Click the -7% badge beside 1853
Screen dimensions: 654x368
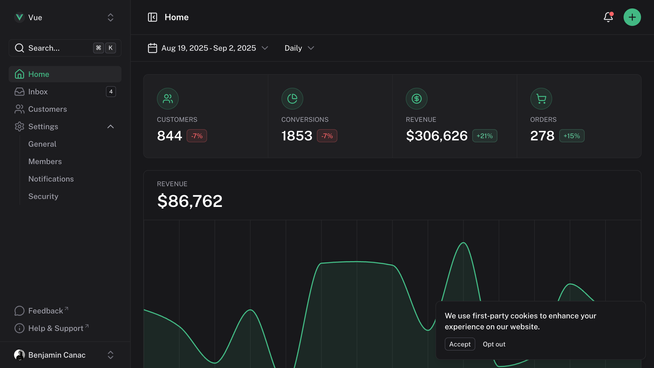327,136
